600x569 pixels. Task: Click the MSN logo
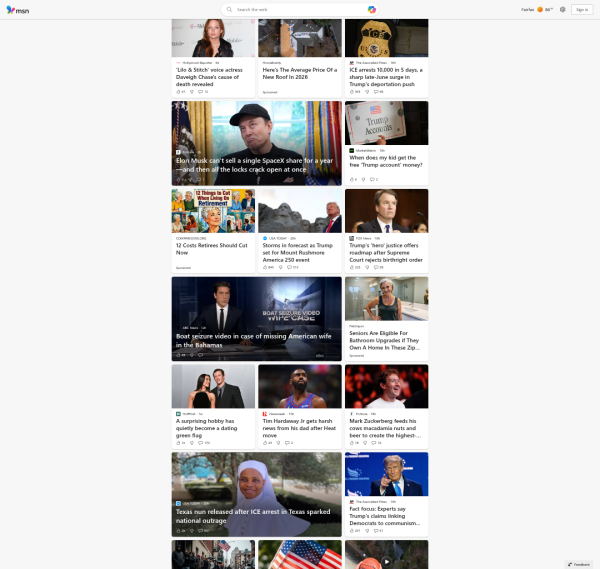click(18, 10)
